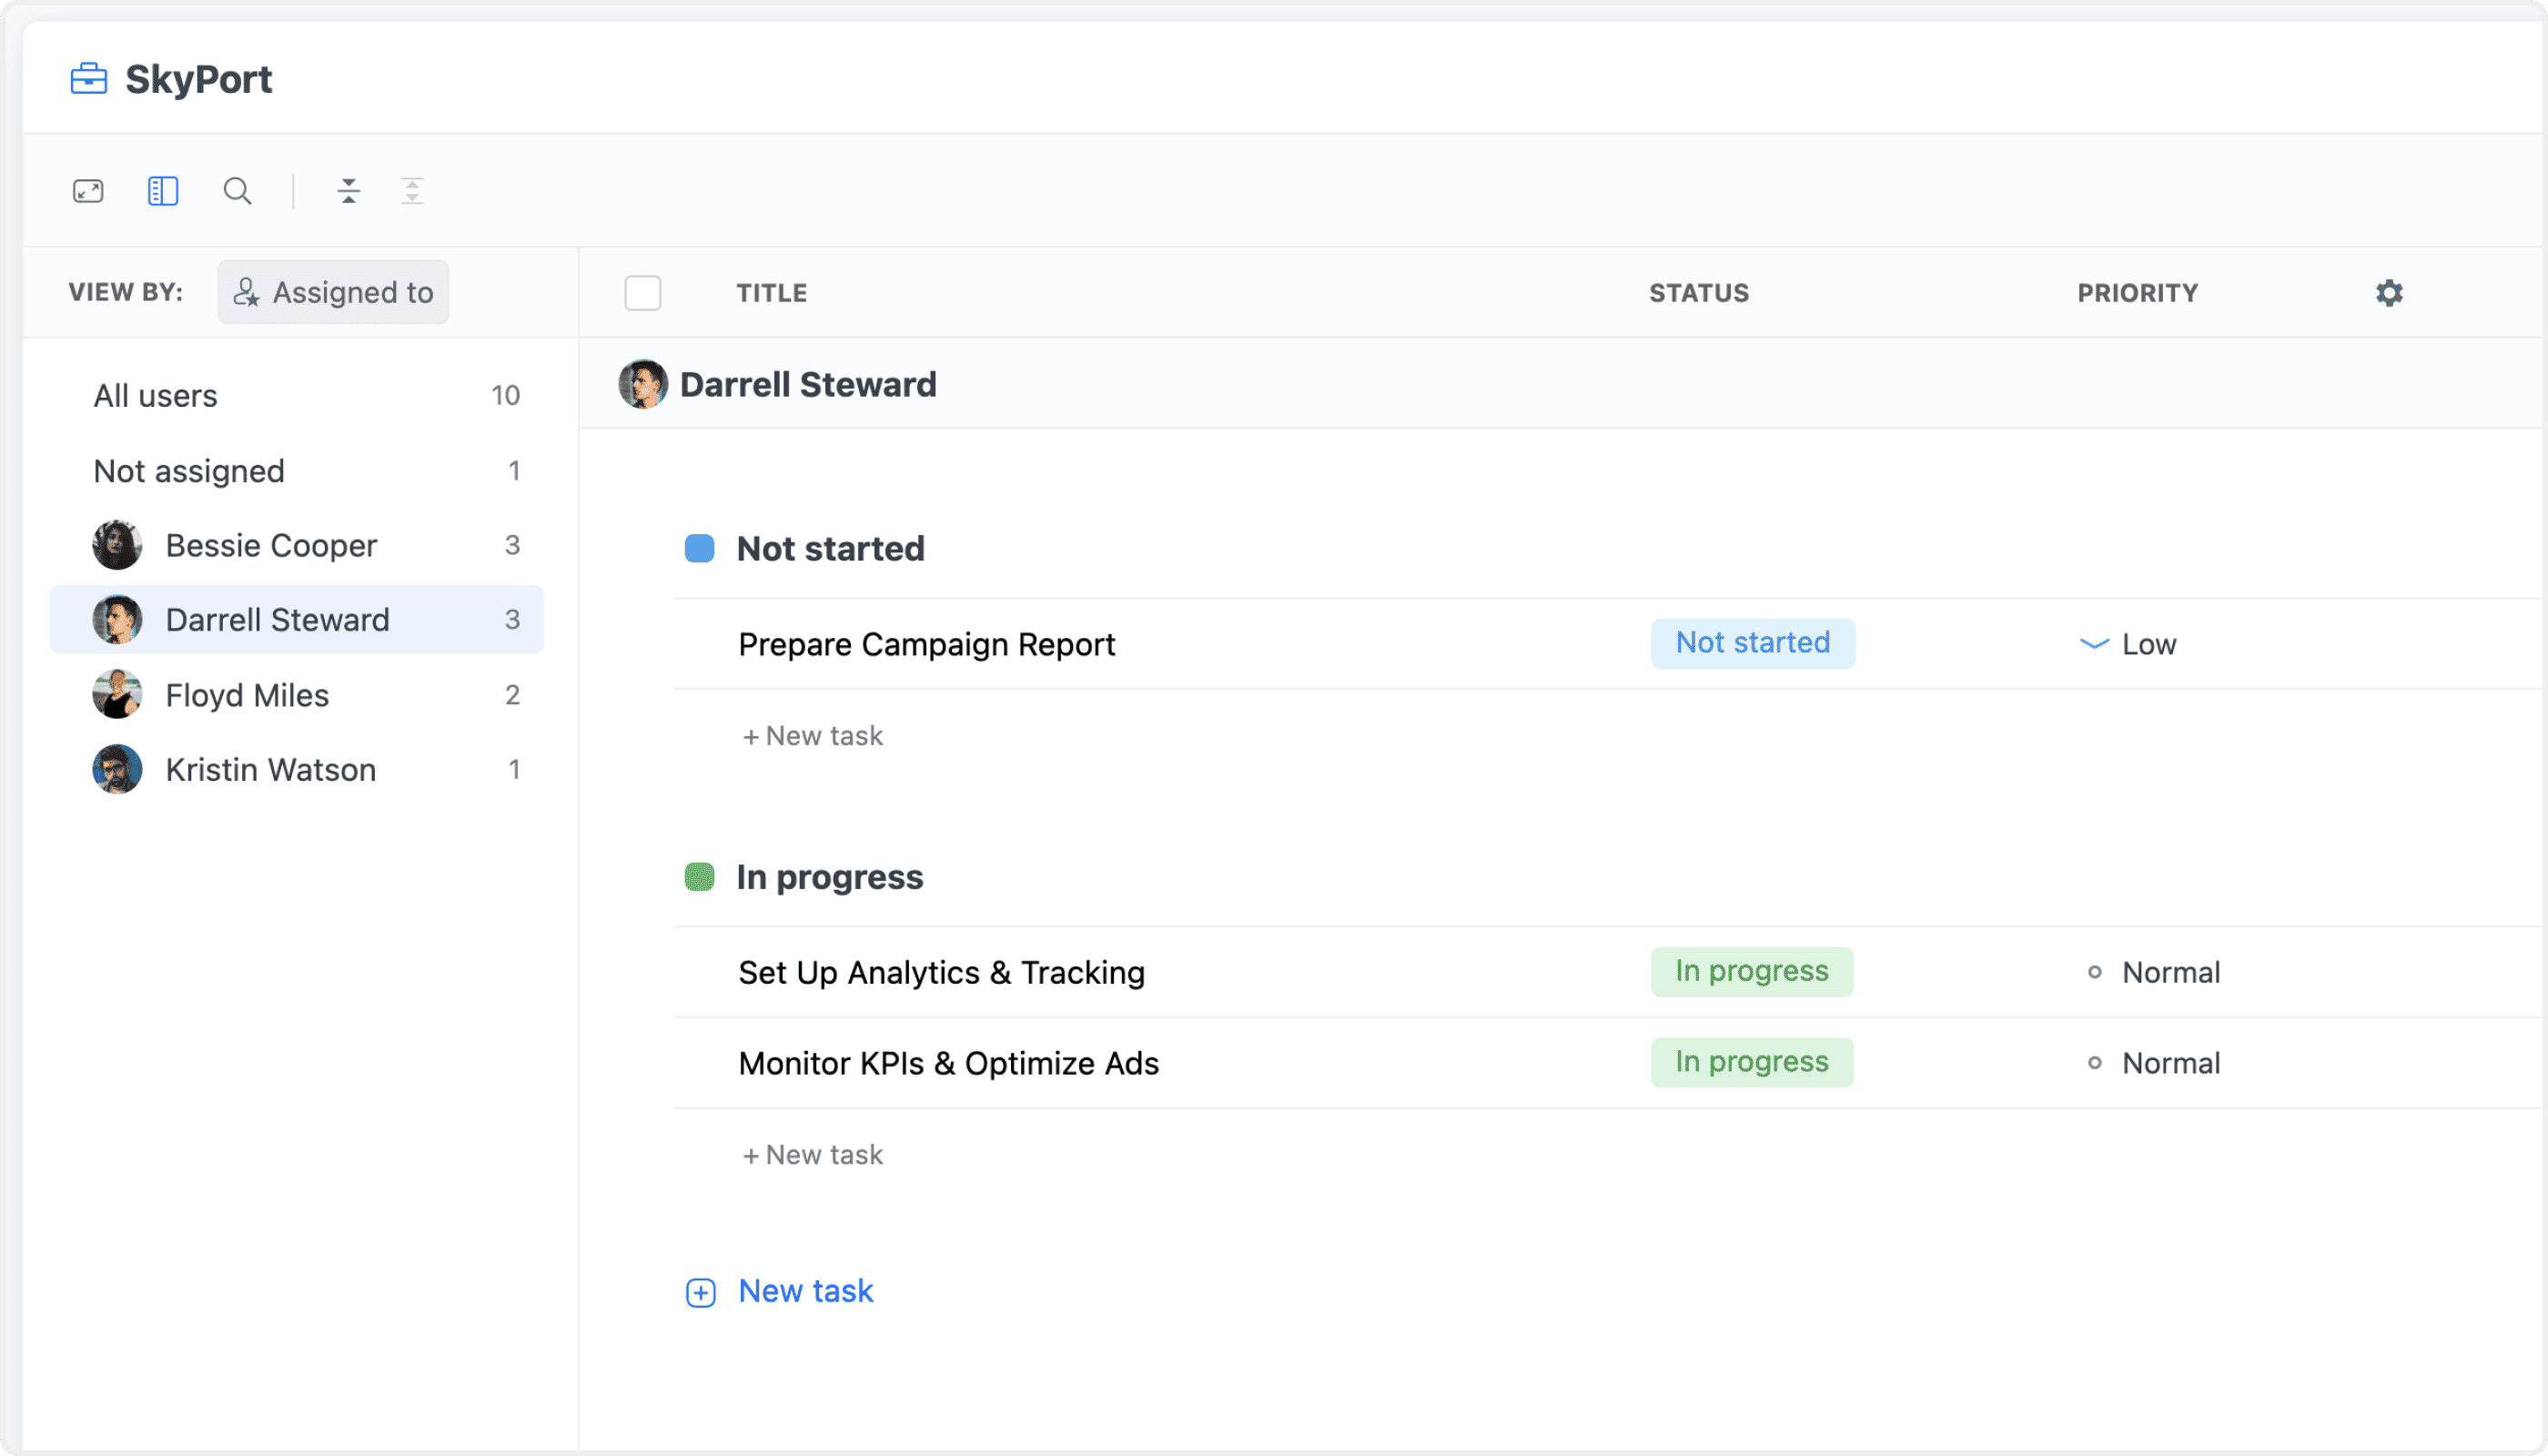Change status badge of Prepare Campaign Report
The image size is (2548, 1456).
1752,643
